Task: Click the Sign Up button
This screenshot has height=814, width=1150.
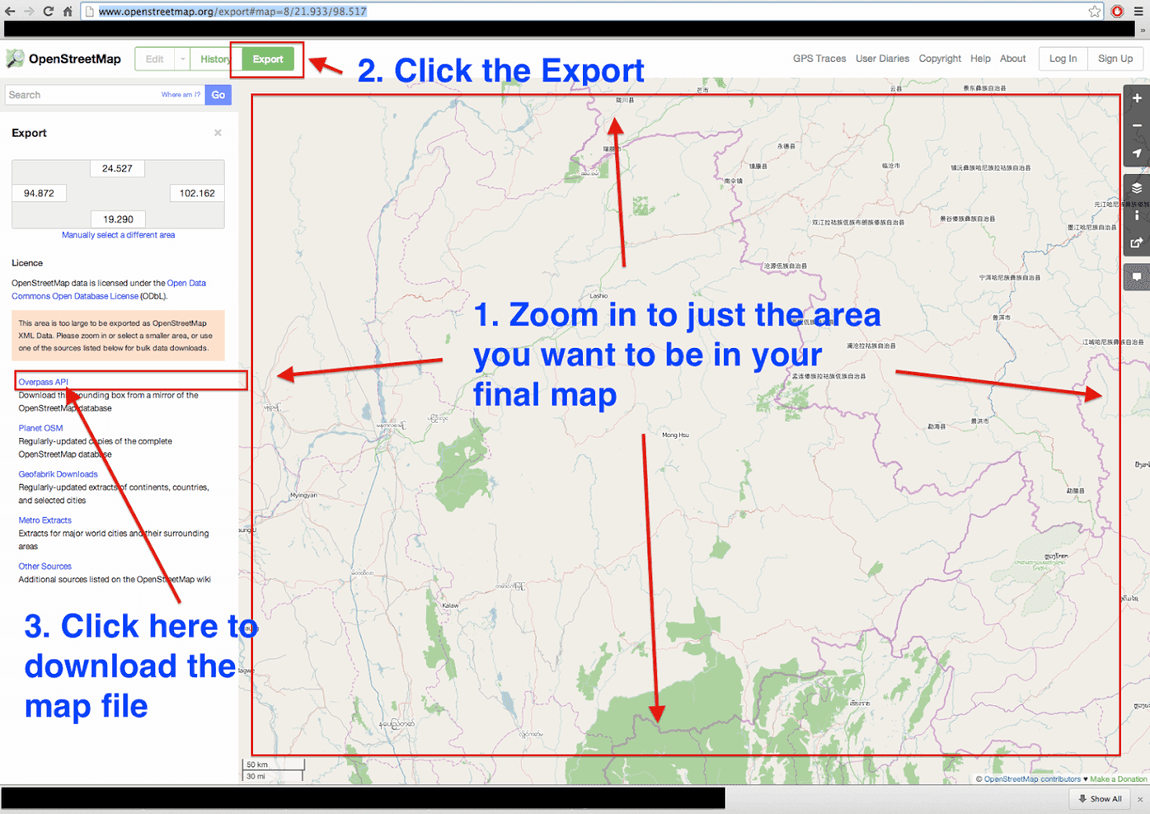Action: 1115,59
